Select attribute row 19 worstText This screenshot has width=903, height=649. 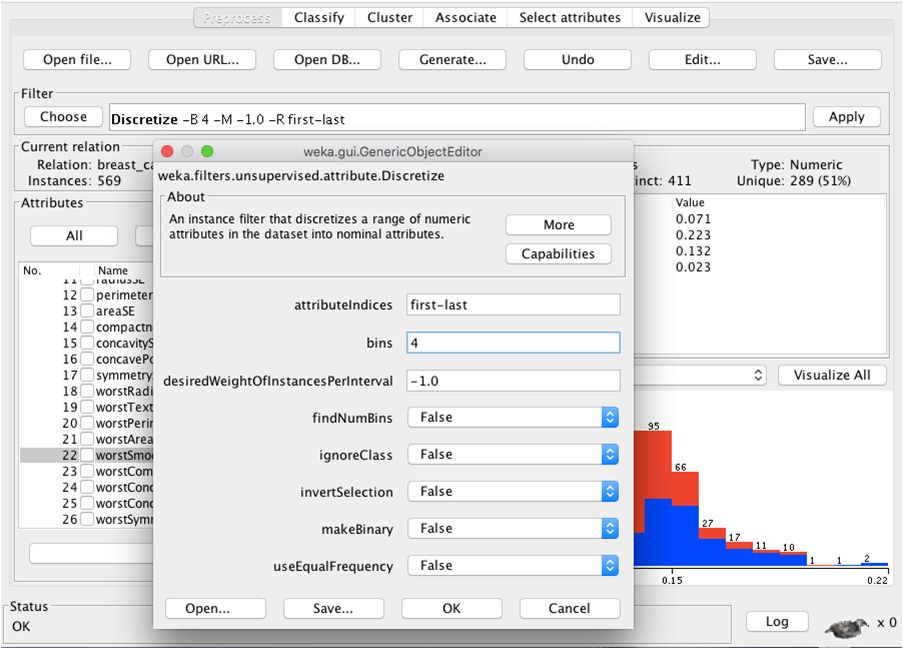86,407
